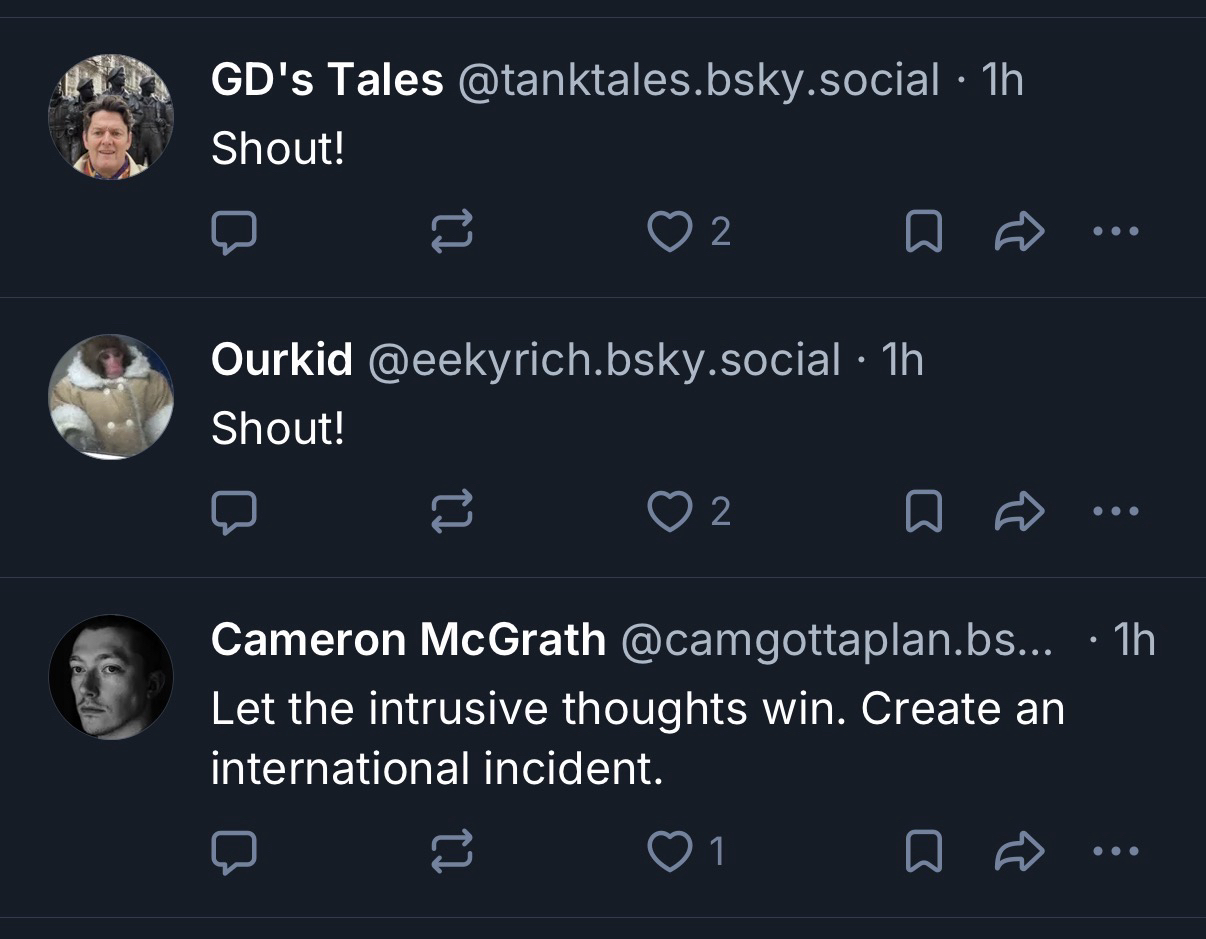Reply to Cameron McGrath's post
Image resolution: width=1206 pixels, height=939 pixels.
(235, 852)
